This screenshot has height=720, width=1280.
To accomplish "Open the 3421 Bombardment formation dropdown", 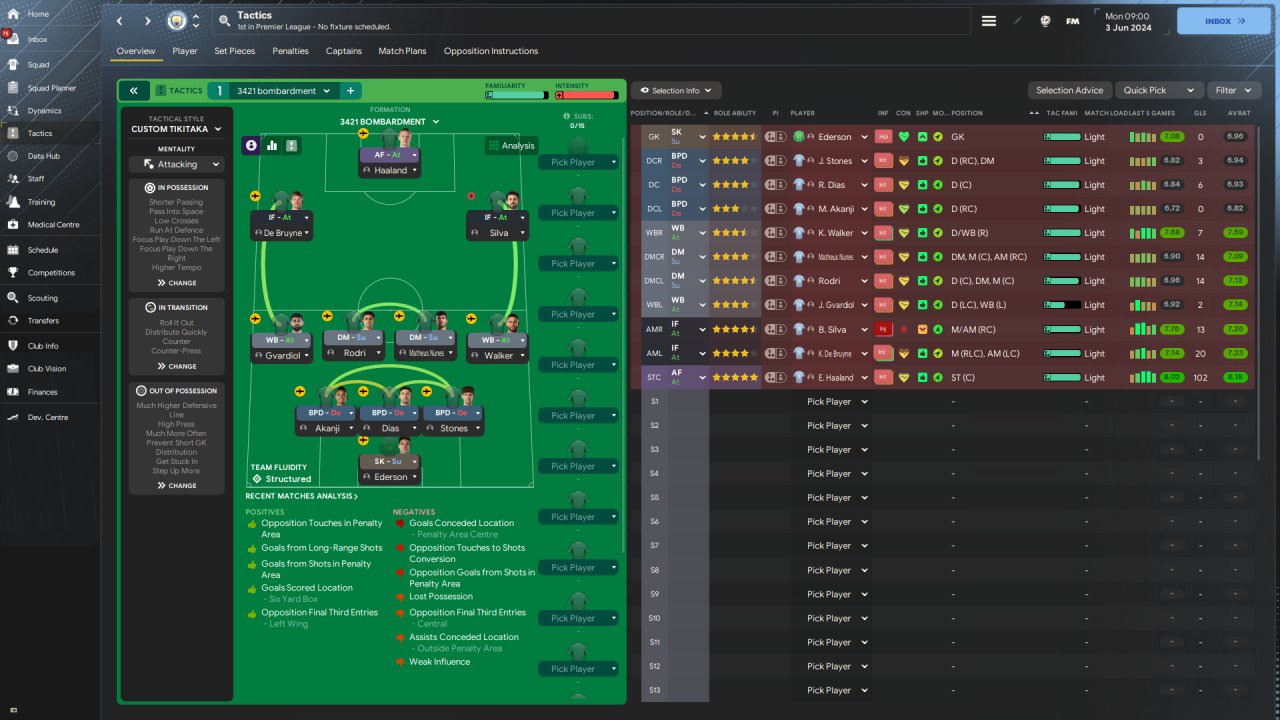I will 390,122.
